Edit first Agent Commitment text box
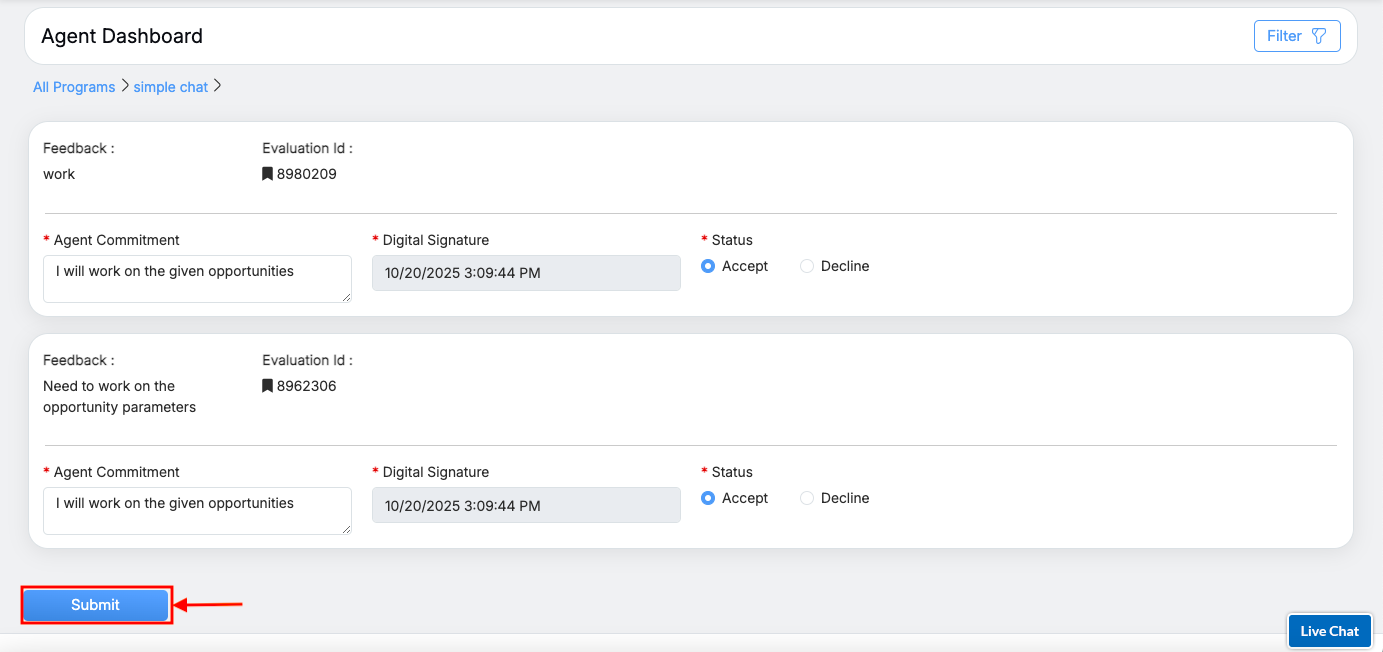 (x=197, y=278)
